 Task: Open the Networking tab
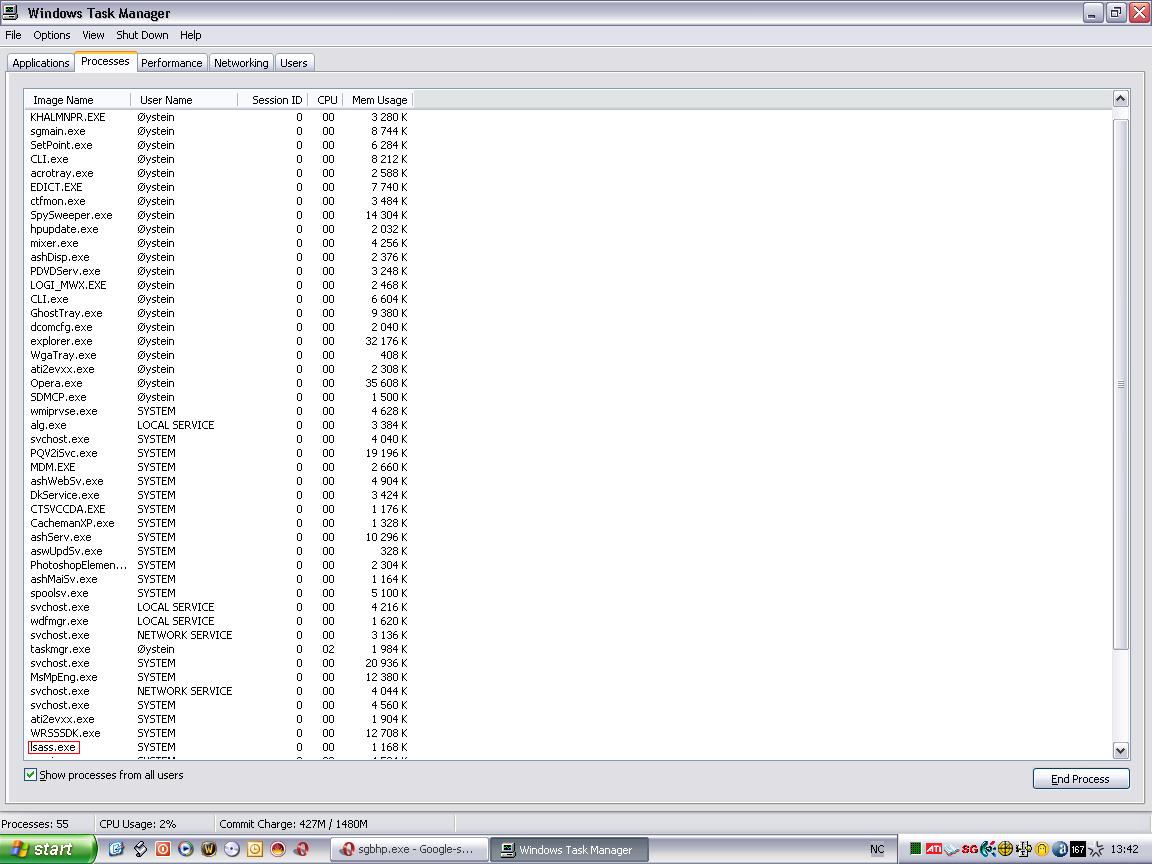(x=241, y=63)
